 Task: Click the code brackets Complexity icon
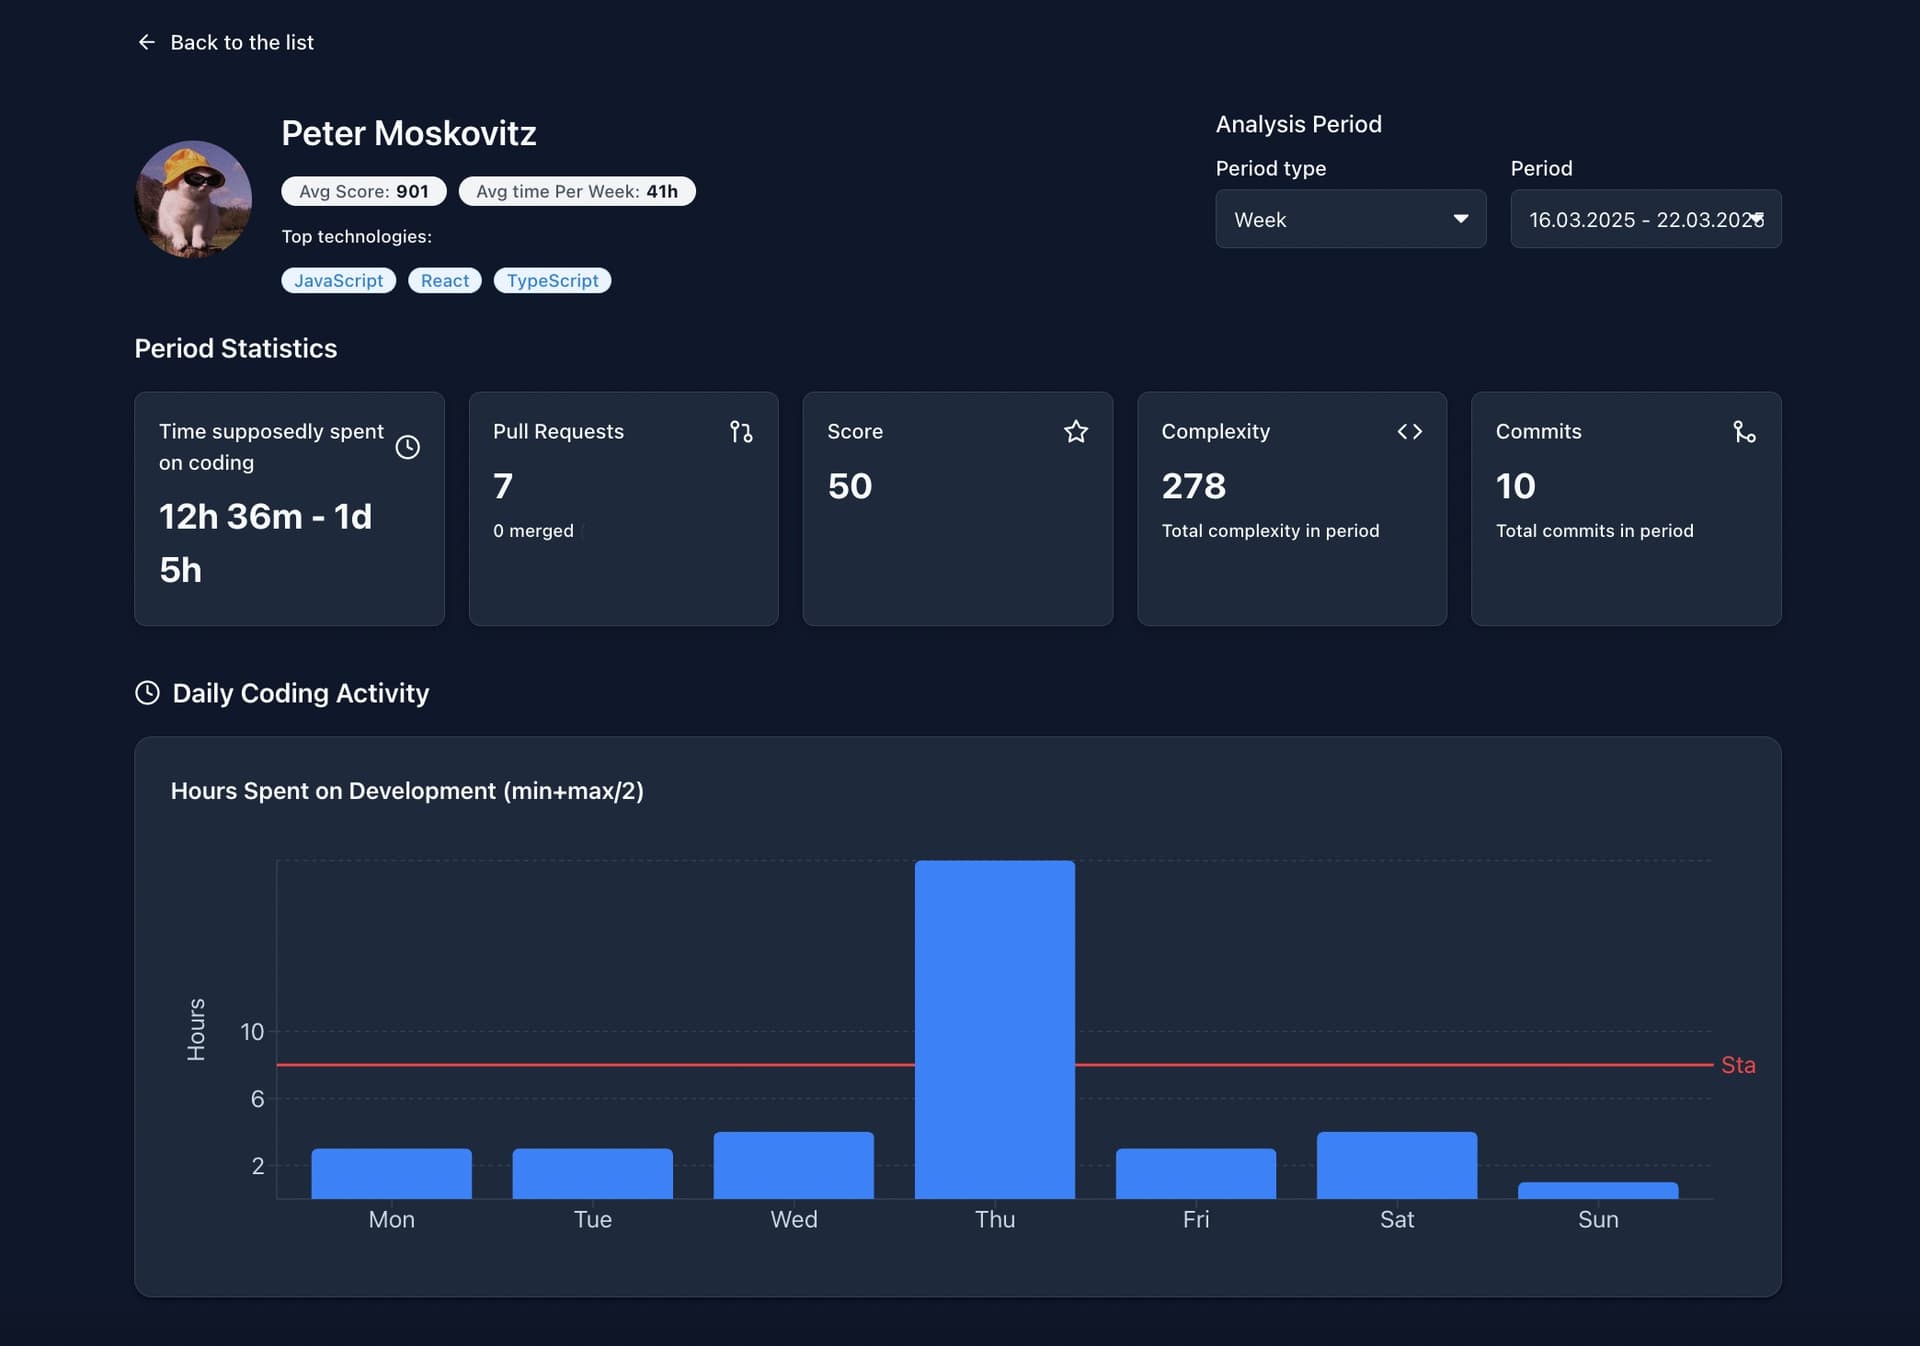click(x=1409, y=432)
